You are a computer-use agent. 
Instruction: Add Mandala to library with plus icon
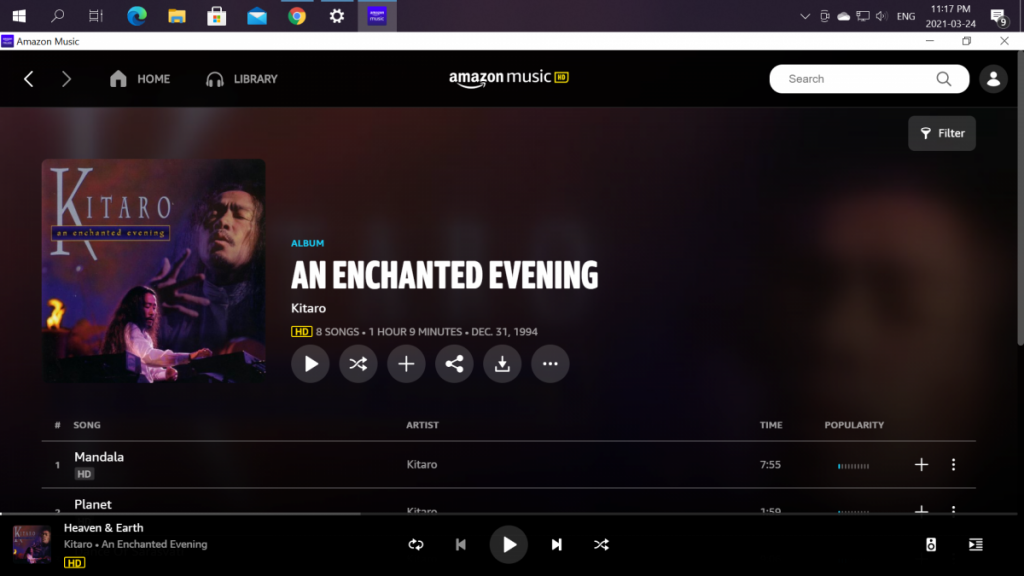click(x=921, y=464)
